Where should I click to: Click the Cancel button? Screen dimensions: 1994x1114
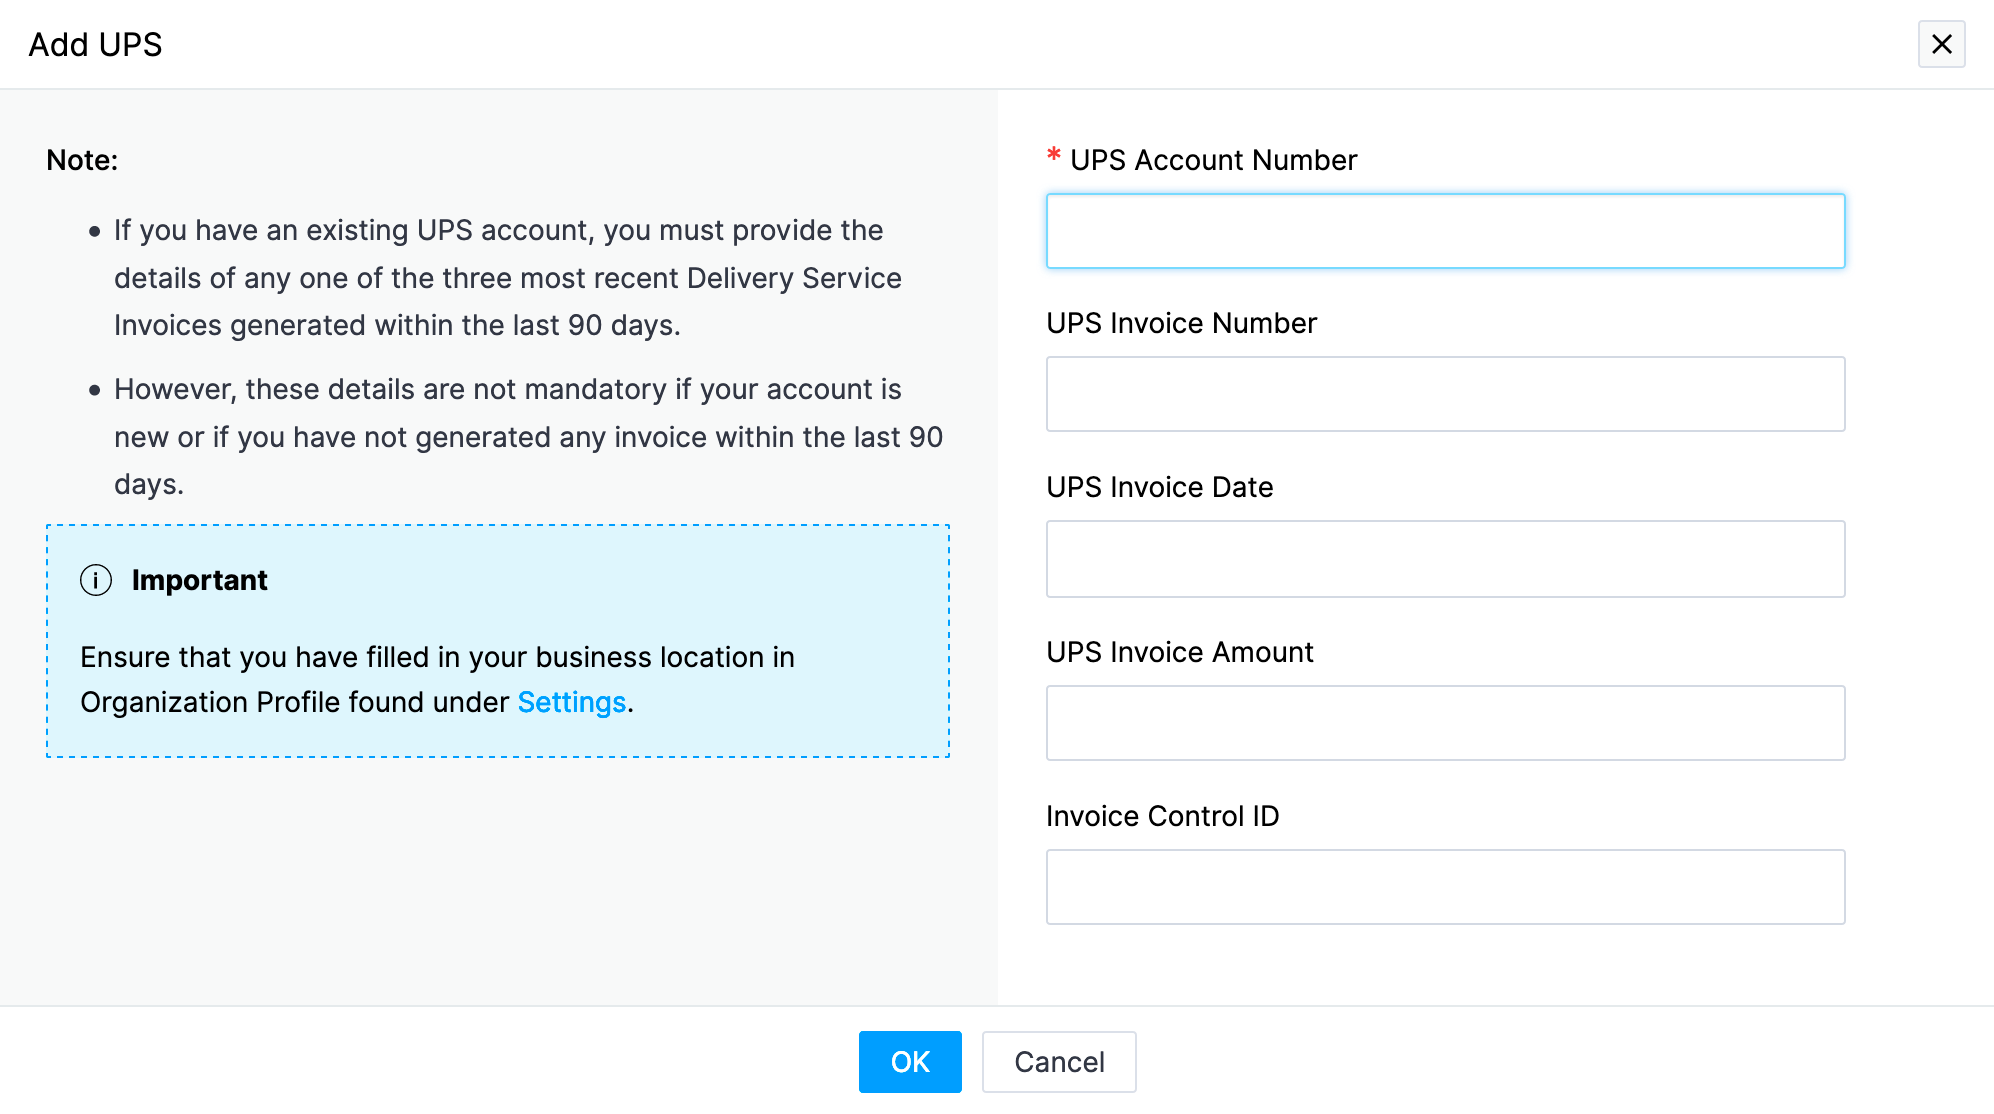point(1059,1062)
